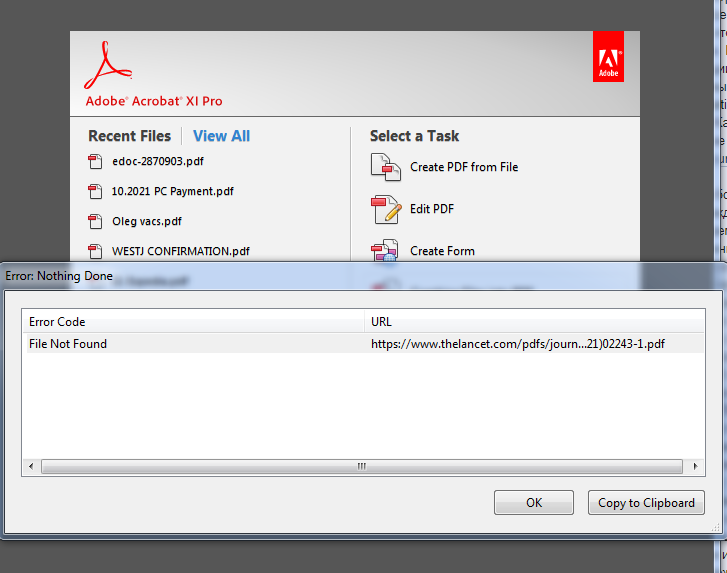Open the View All recent files link
The height and width of the screenshot is (573, 727).
(x=221, y=136)
